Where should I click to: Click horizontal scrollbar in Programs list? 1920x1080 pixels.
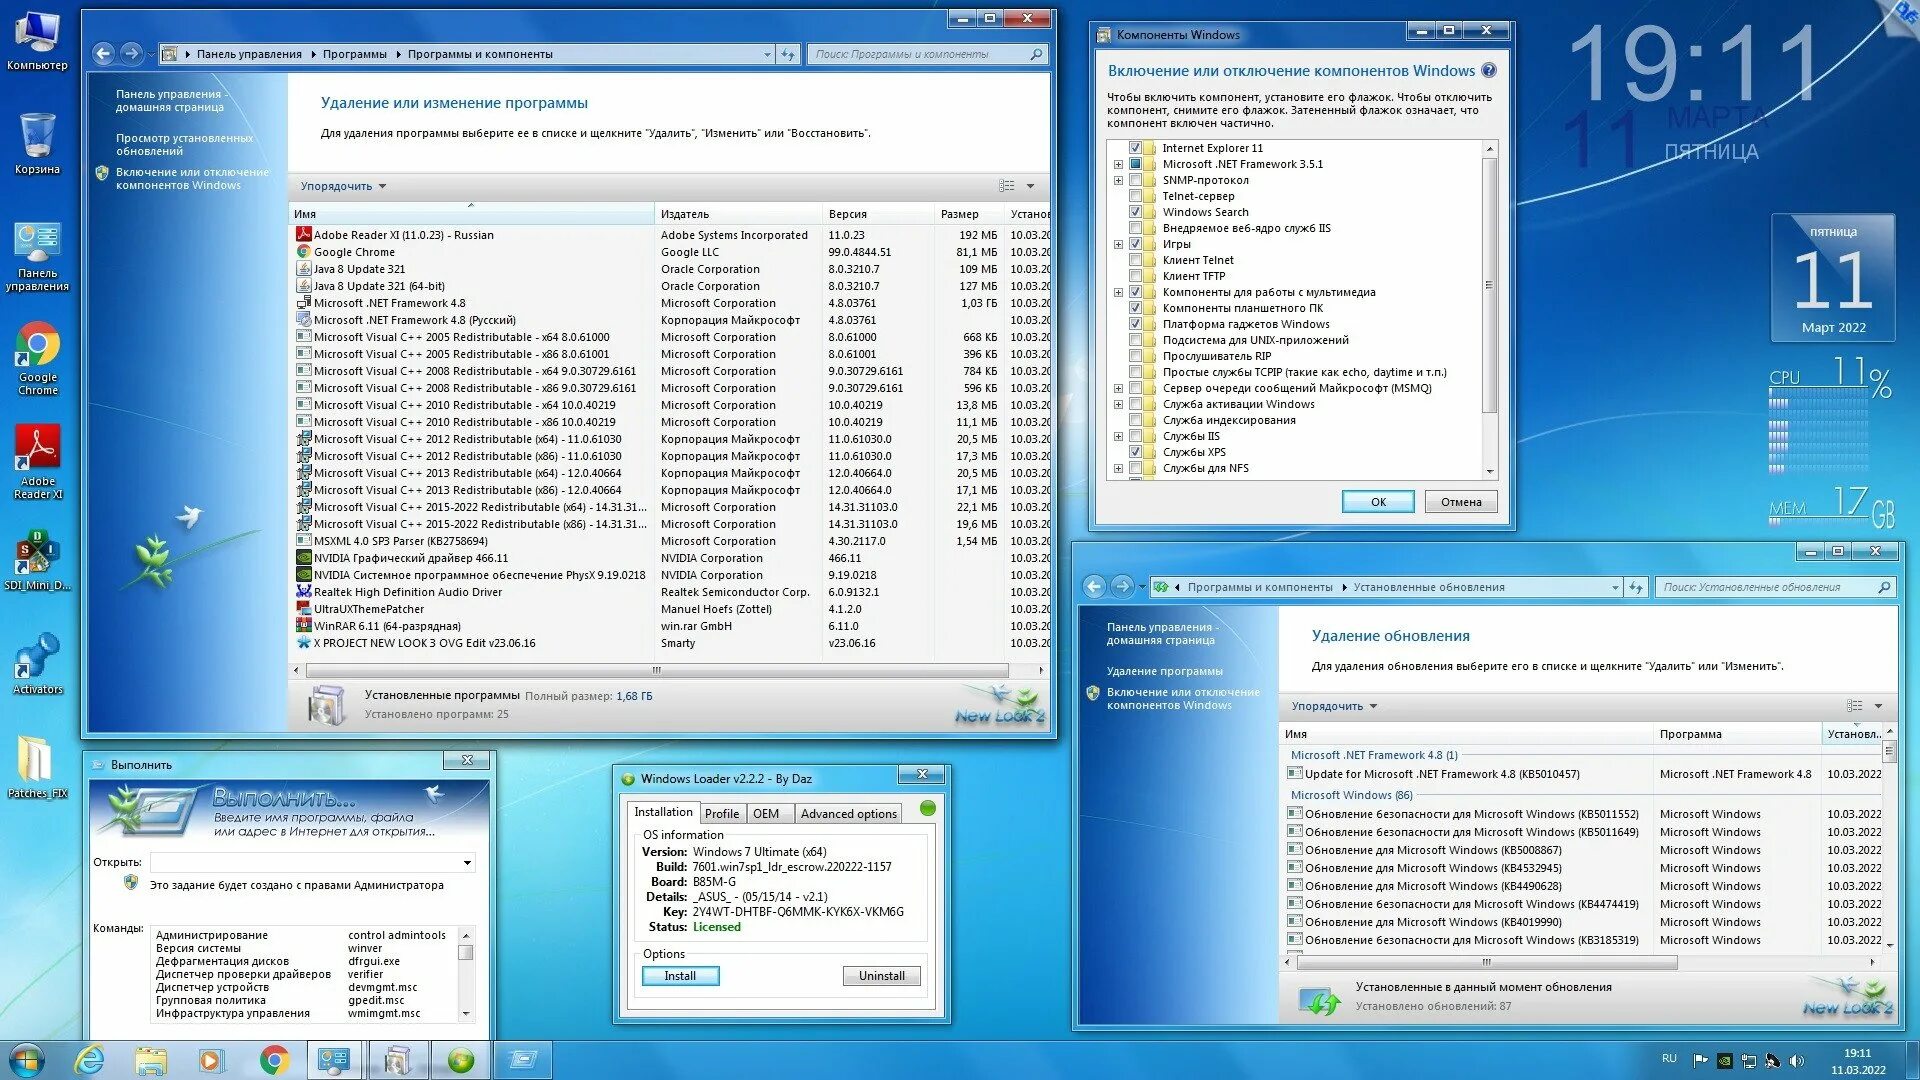tap(656, 670)
